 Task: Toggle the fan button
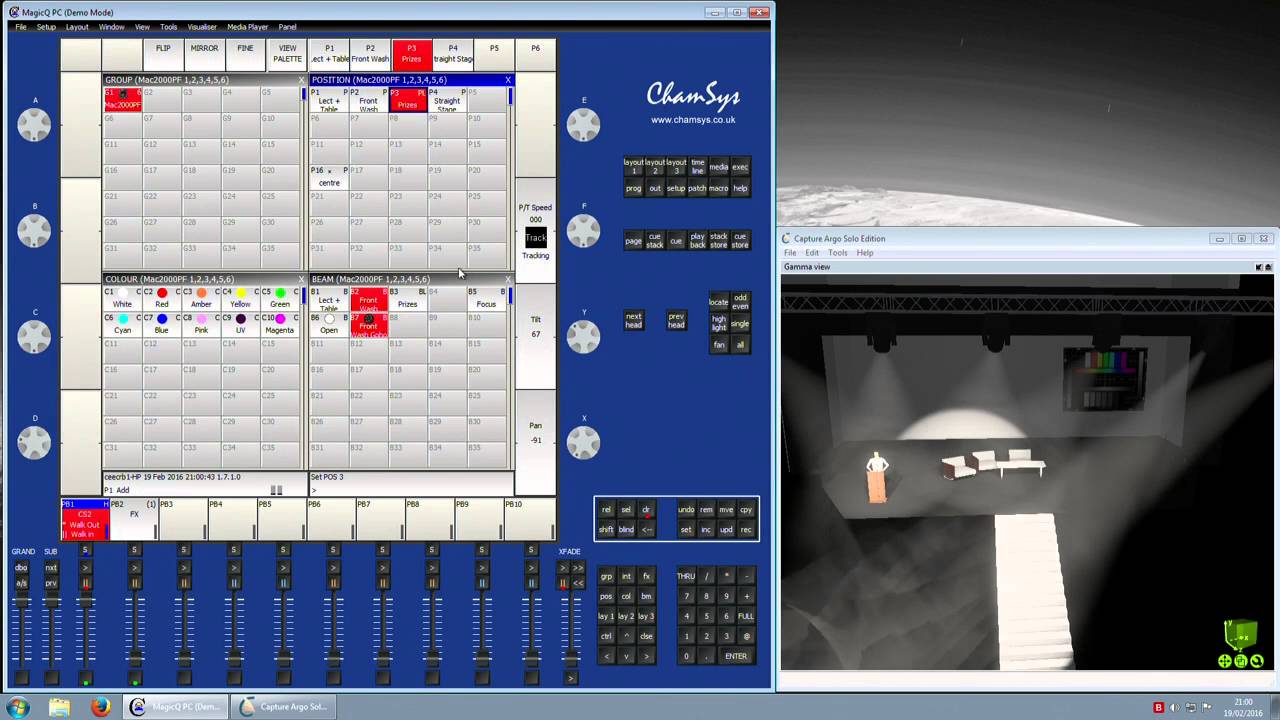718,345
